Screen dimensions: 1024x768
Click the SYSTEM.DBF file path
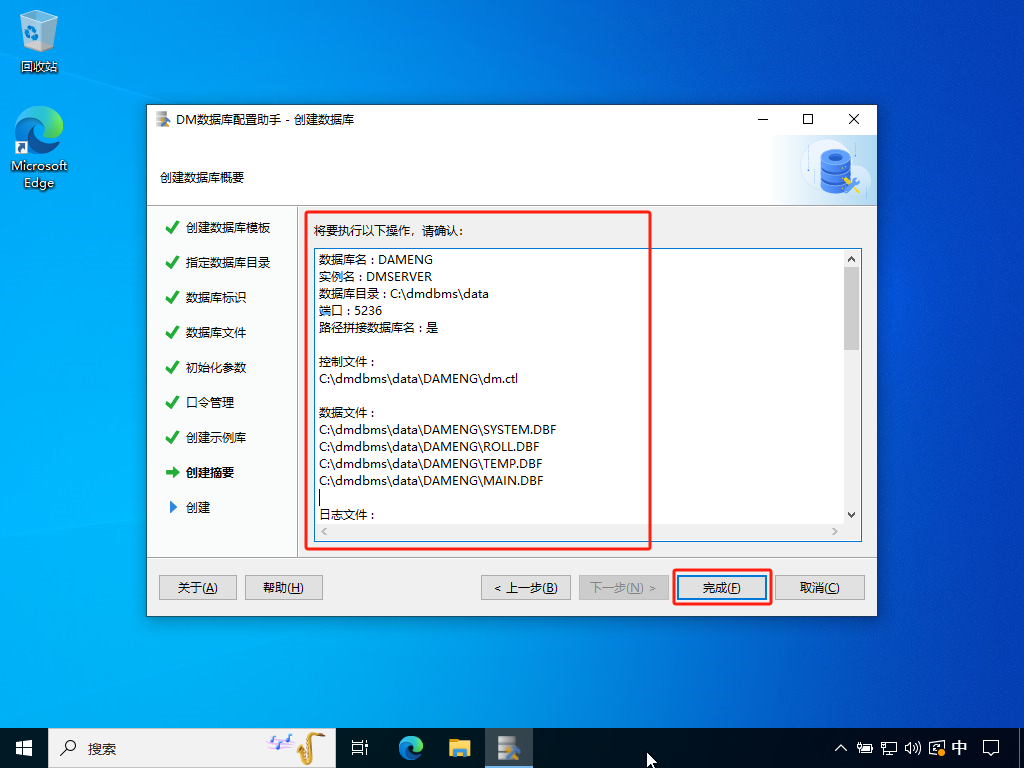(438, 430)
